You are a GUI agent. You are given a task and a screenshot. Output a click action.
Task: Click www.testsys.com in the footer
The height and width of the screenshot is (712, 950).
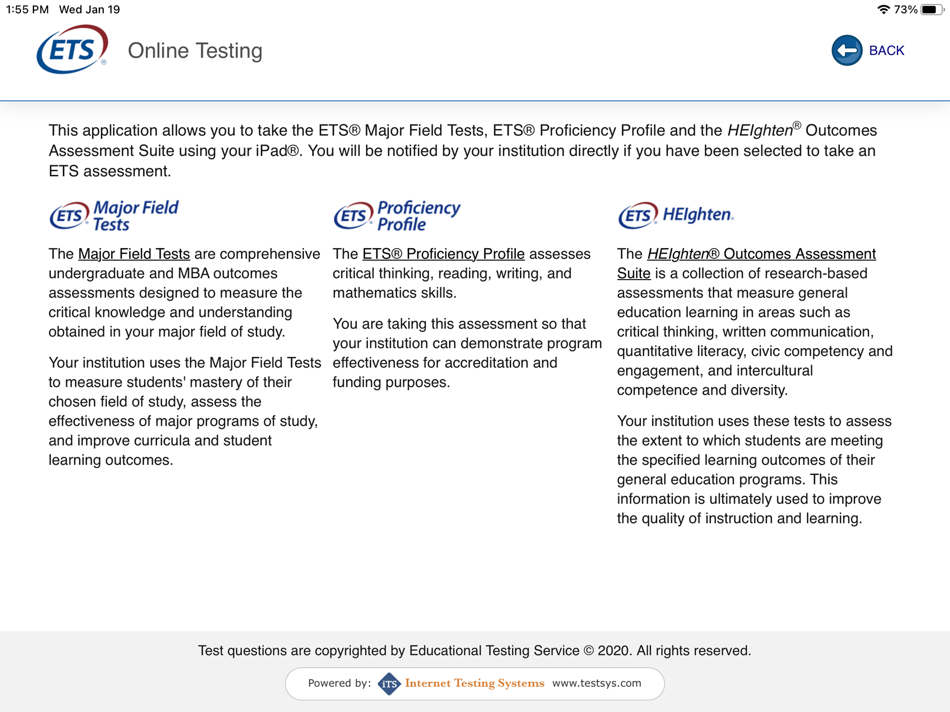596,683
